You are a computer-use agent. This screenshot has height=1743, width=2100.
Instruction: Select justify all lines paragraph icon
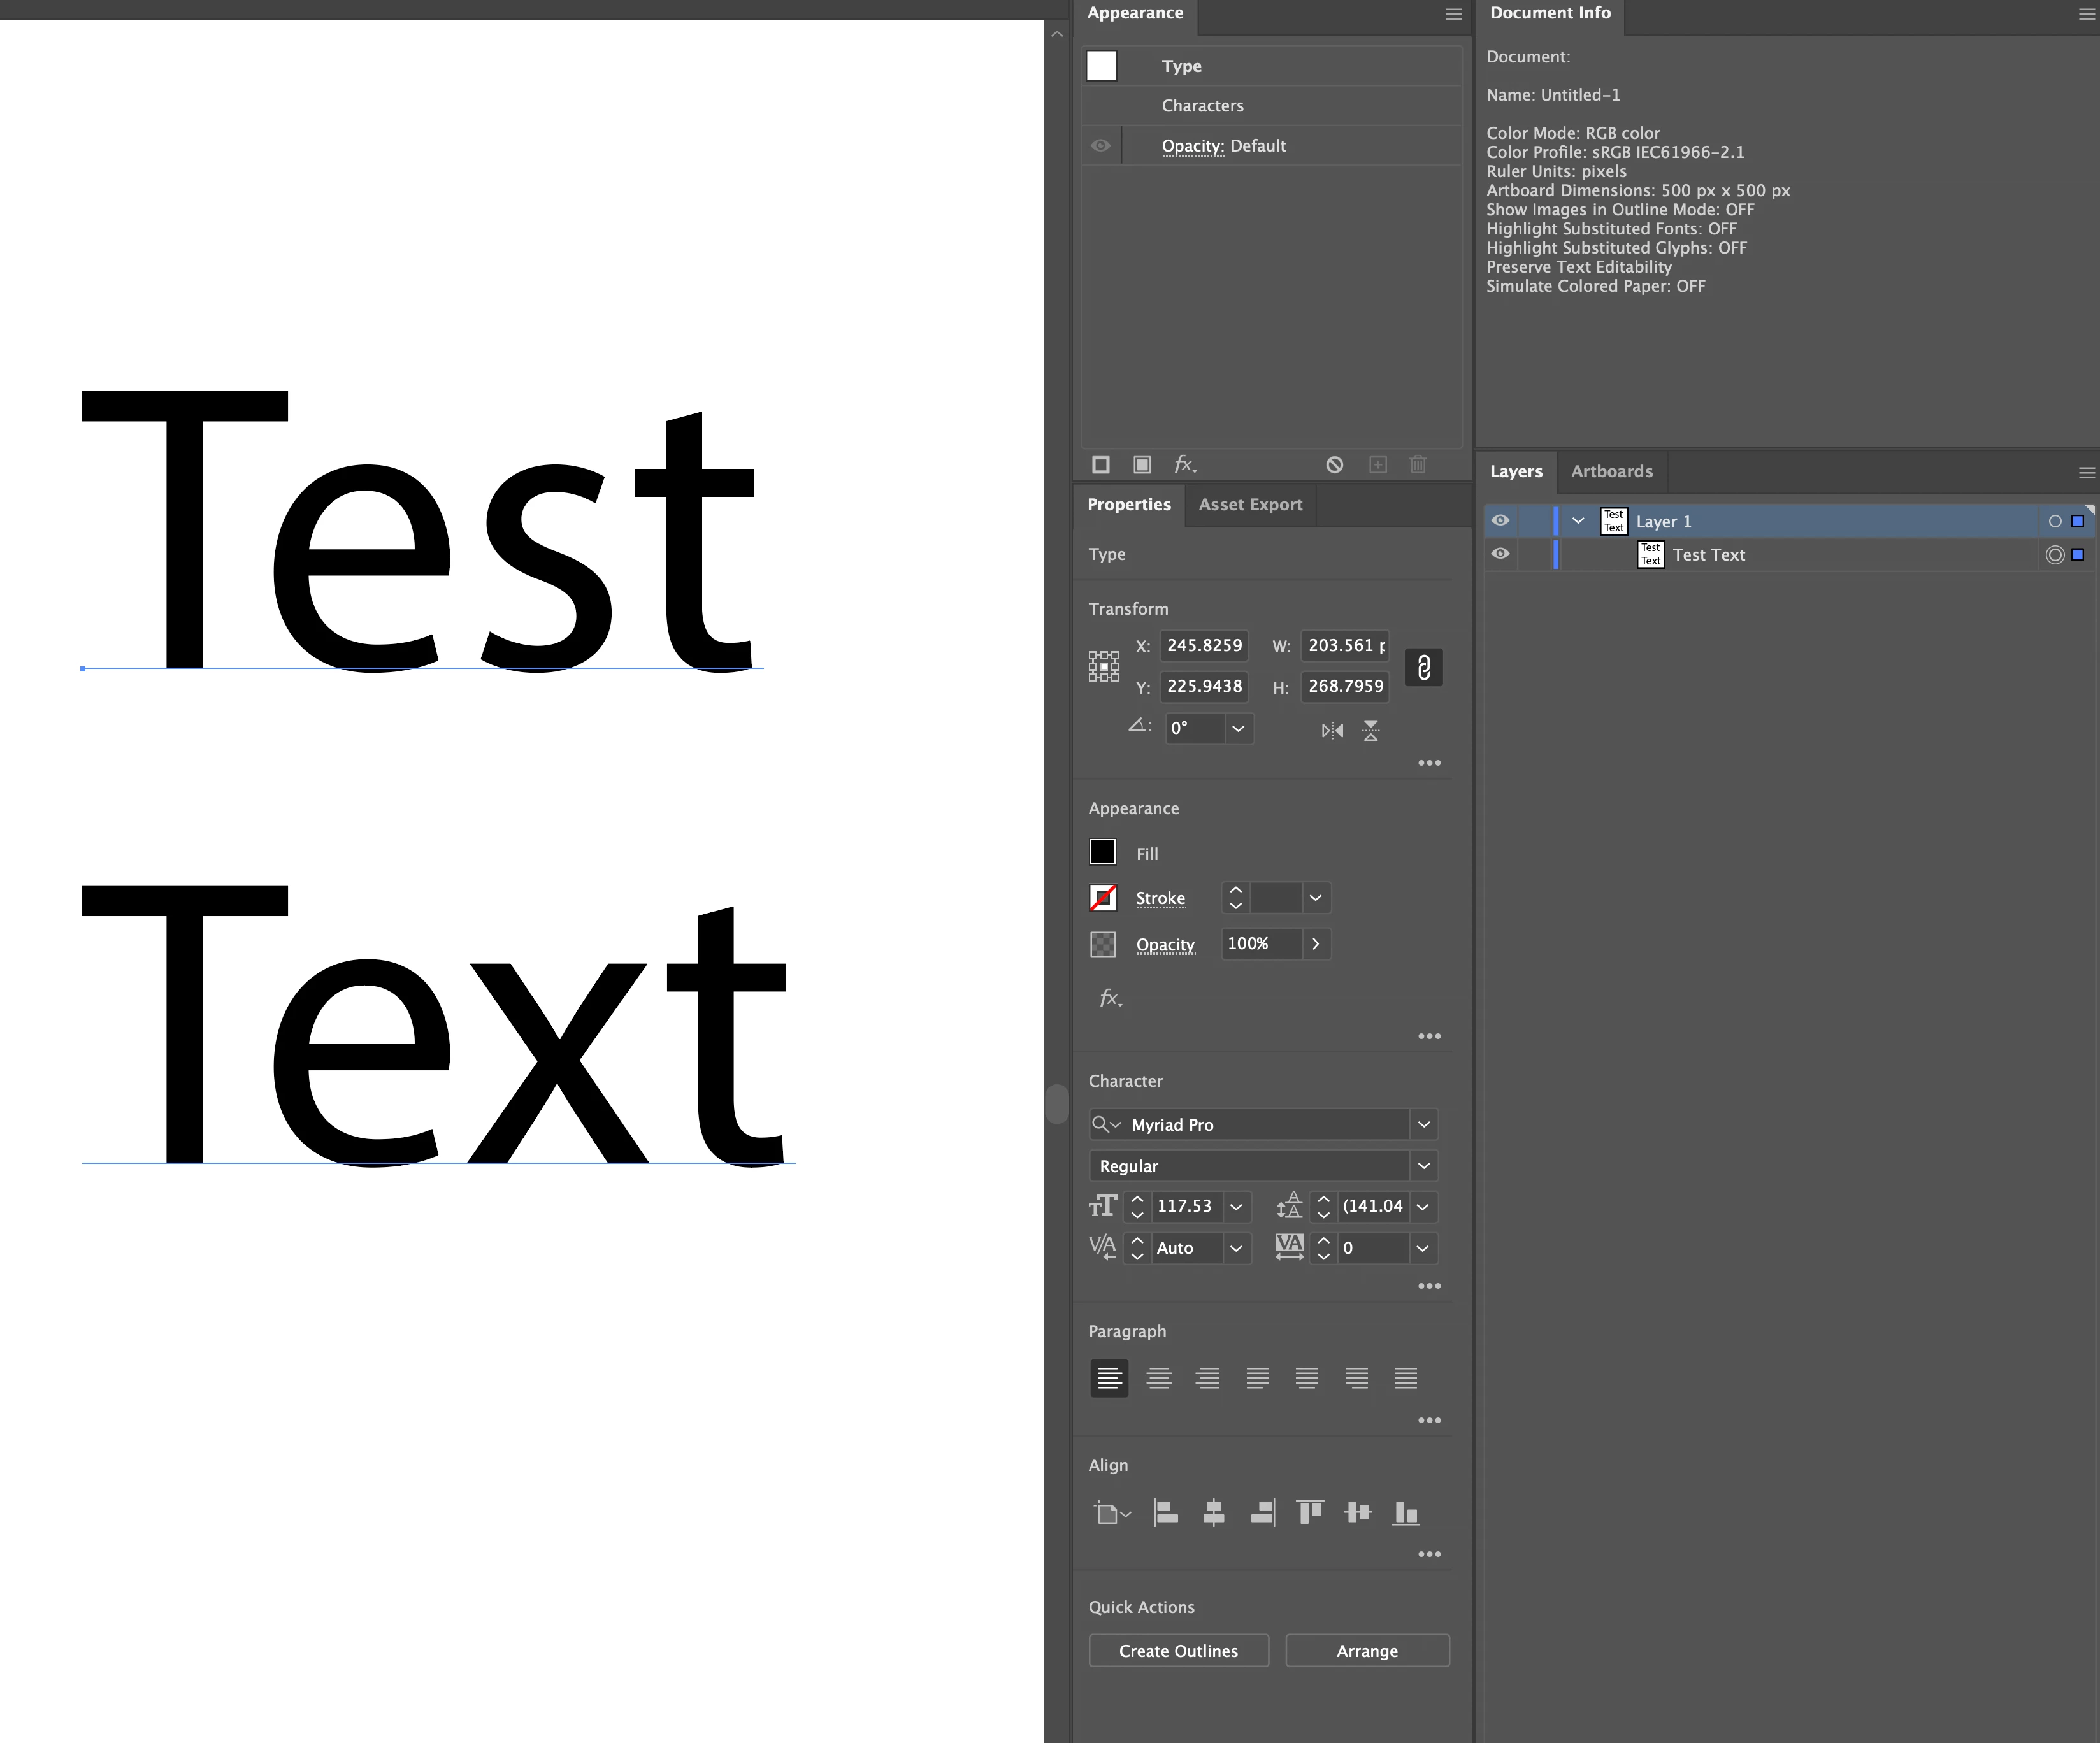click(1405, 1378)
